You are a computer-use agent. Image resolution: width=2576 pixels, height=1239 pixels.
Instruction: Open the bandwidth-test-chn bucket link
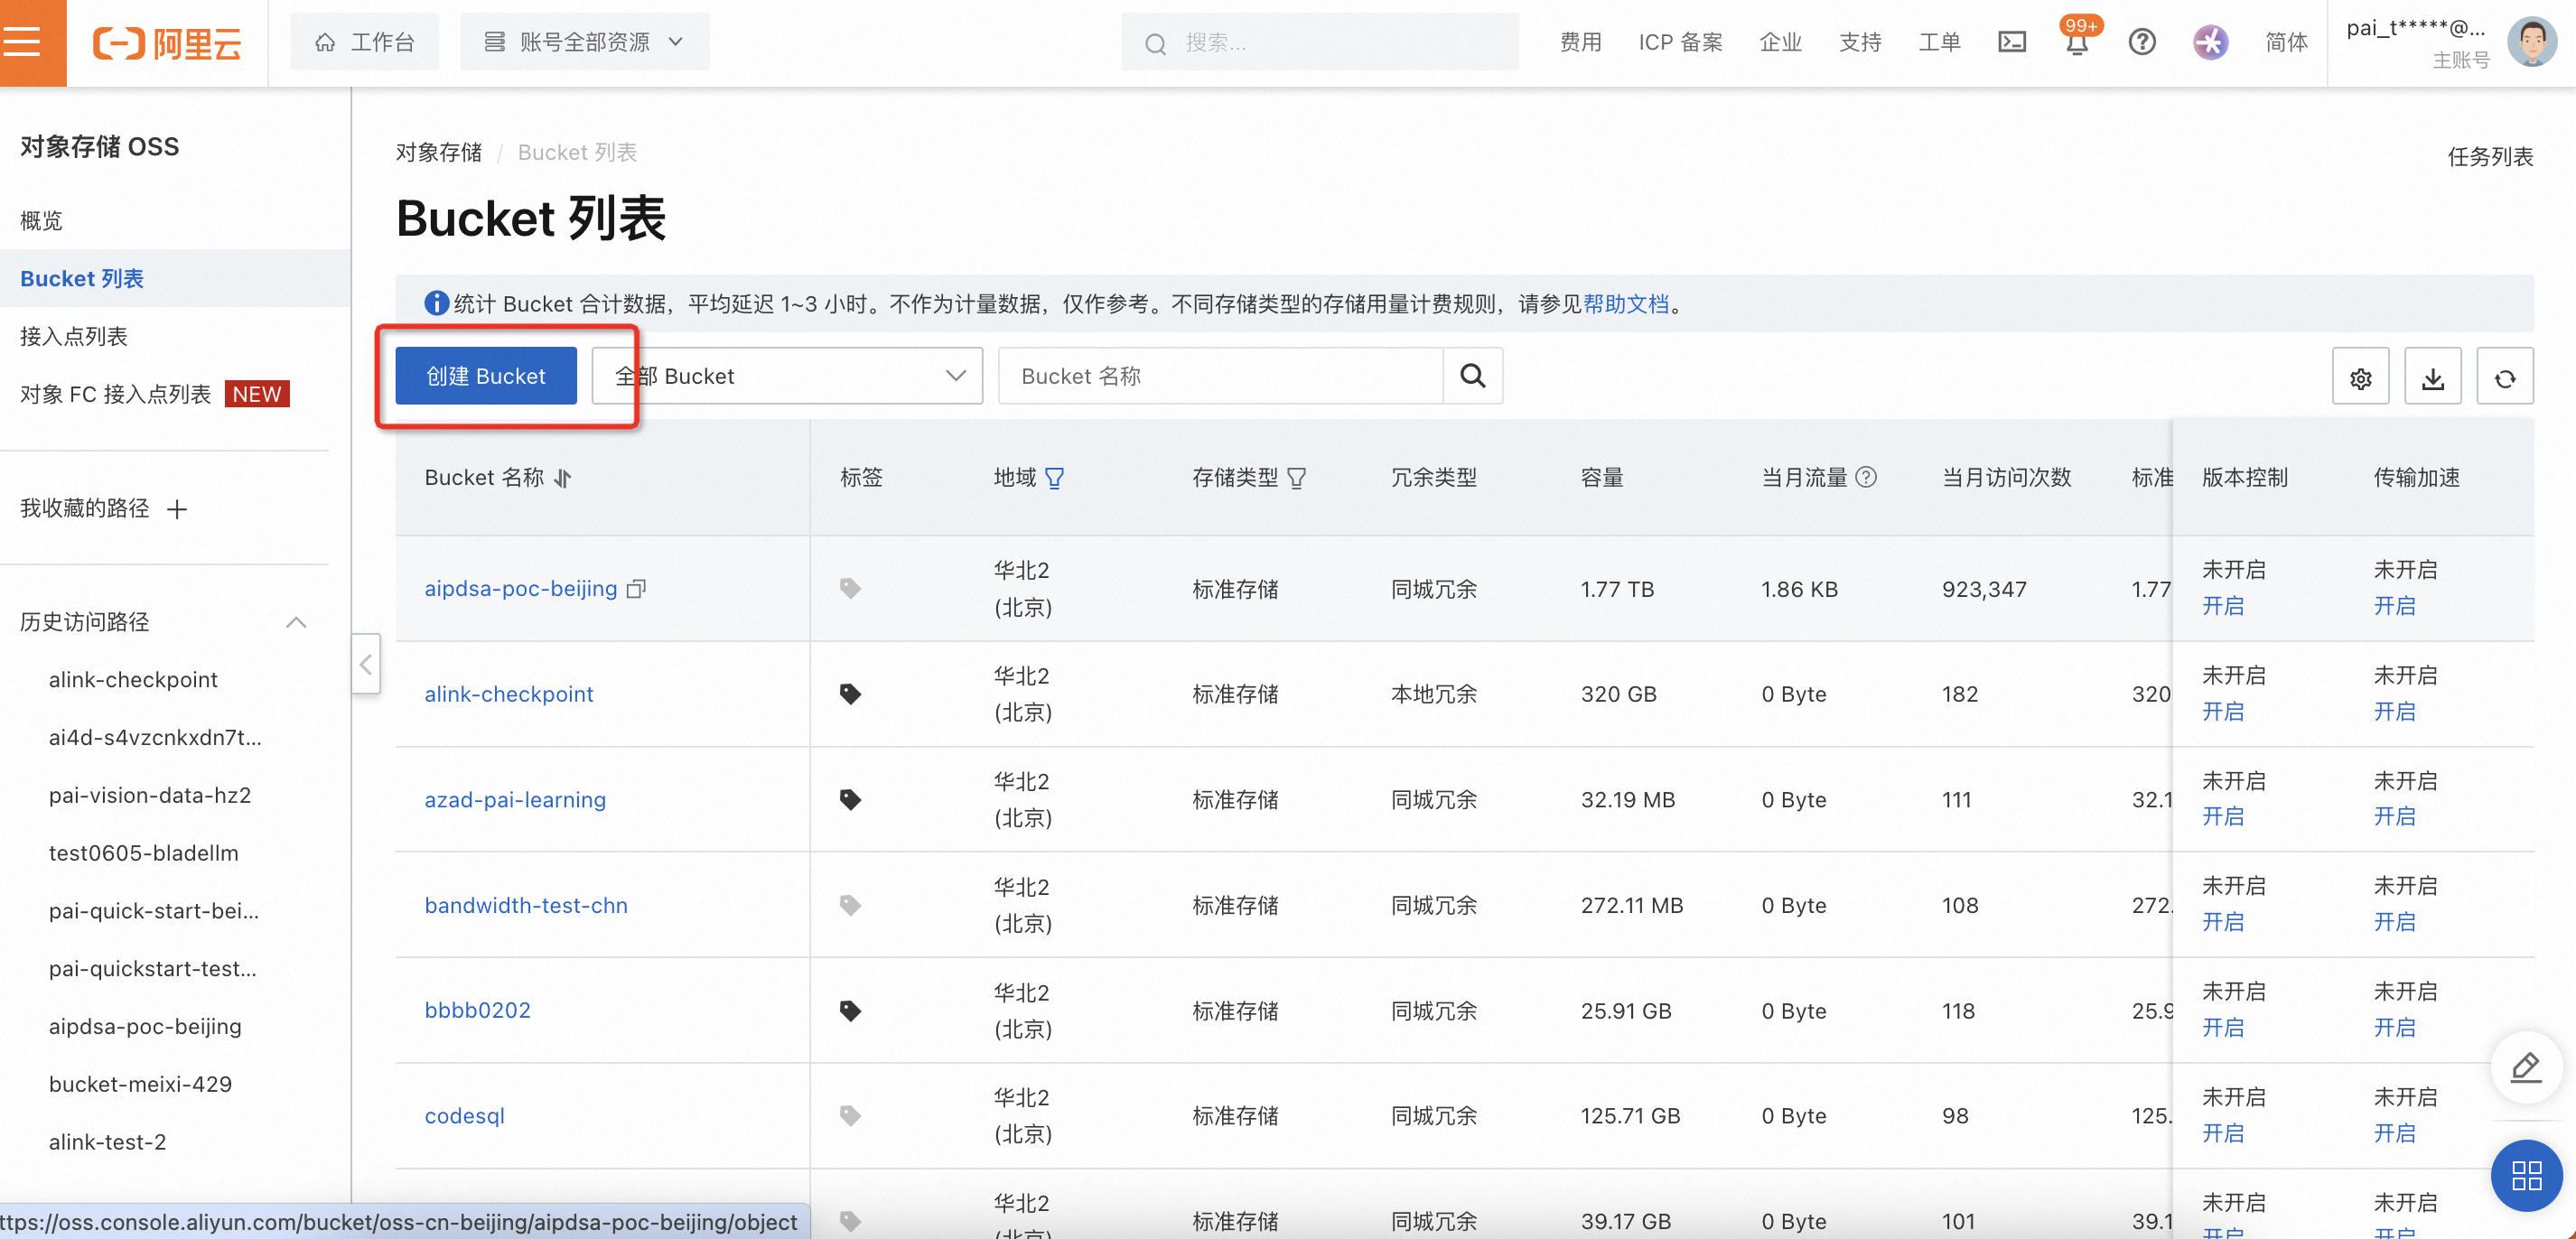[x=526, y=905]
